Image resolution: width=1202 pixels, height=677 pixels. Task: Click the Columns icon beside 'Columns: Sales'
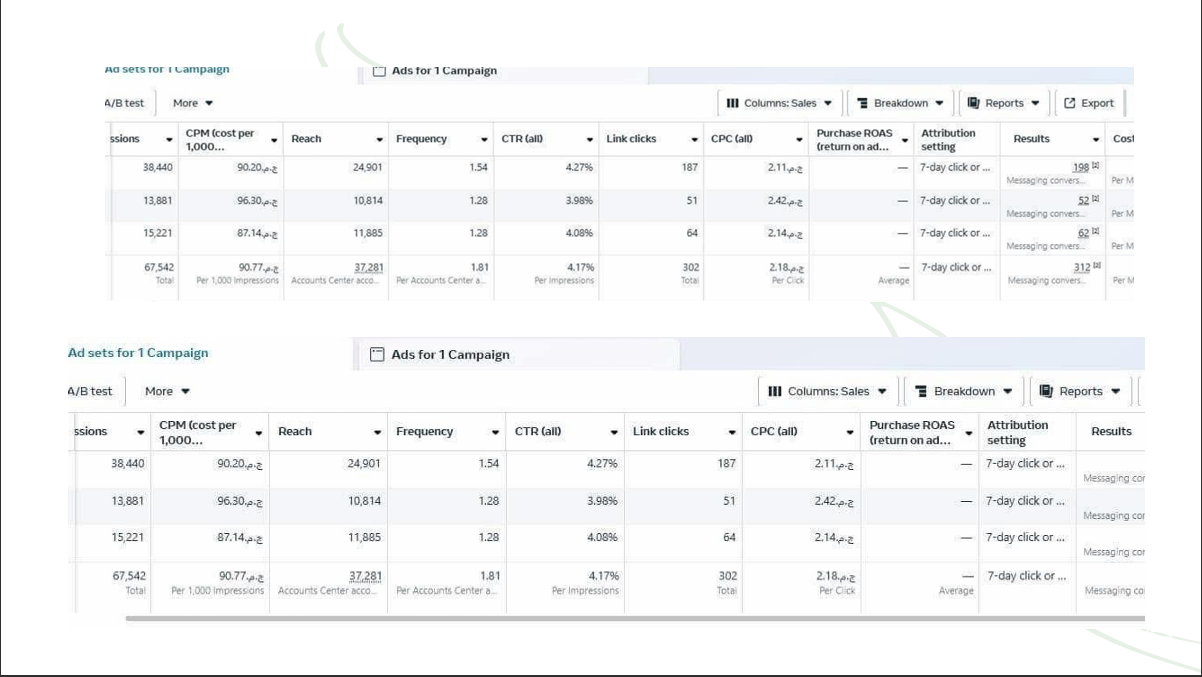pyautogui.click(x=733, y=100)
